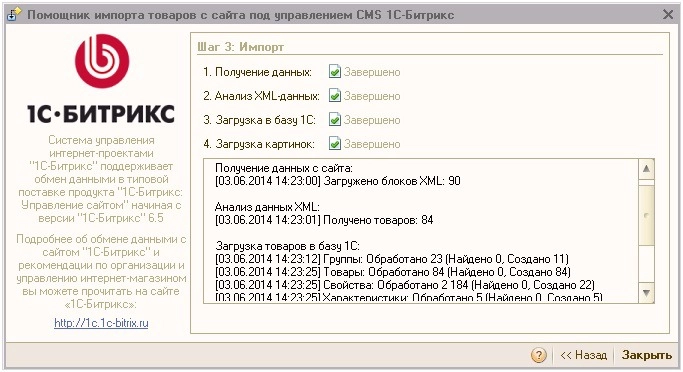The height and width of the screenshot is (372, 683).
Task: Click the log scrollbar up arrow
Action: [646, 169]
